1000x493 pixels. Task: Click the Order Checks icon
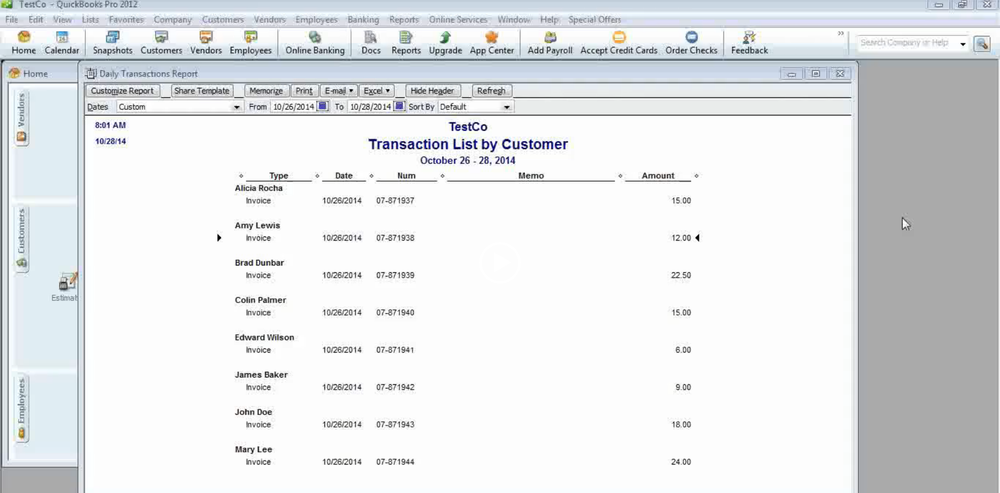tap(691, 43)
